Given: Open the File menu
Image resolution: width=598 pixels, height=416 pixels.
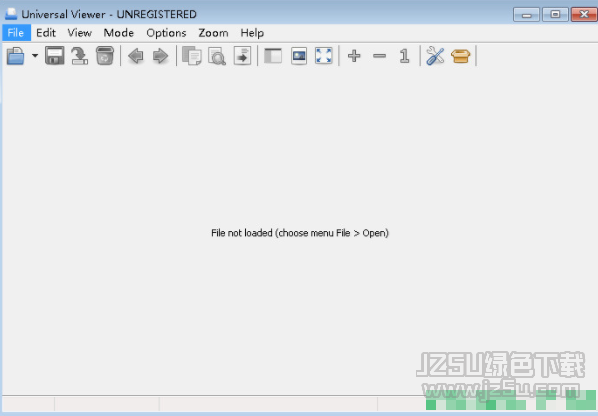Looking at the screenshot, I should (16, 33).
